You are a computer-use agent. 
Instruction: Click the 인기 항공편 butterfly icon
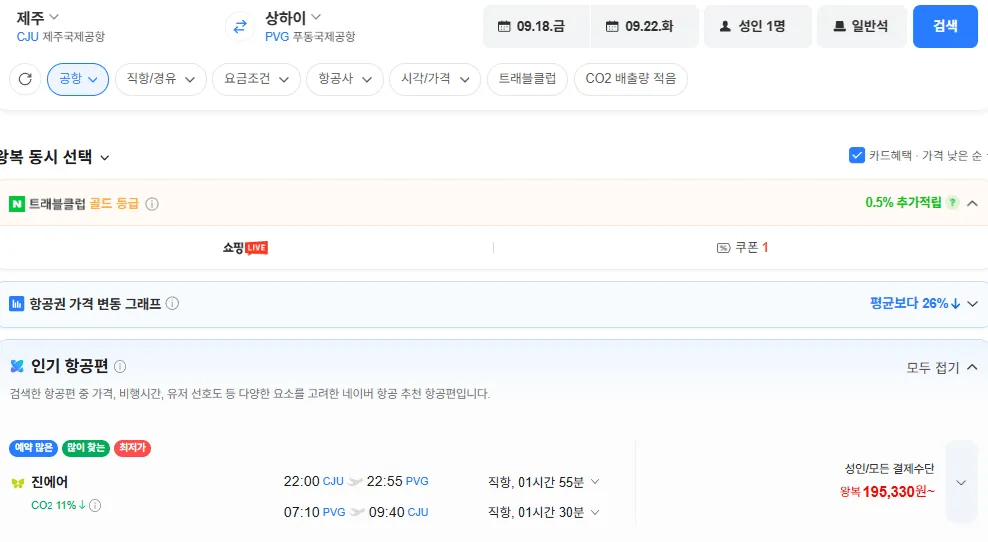pos(17,366)
